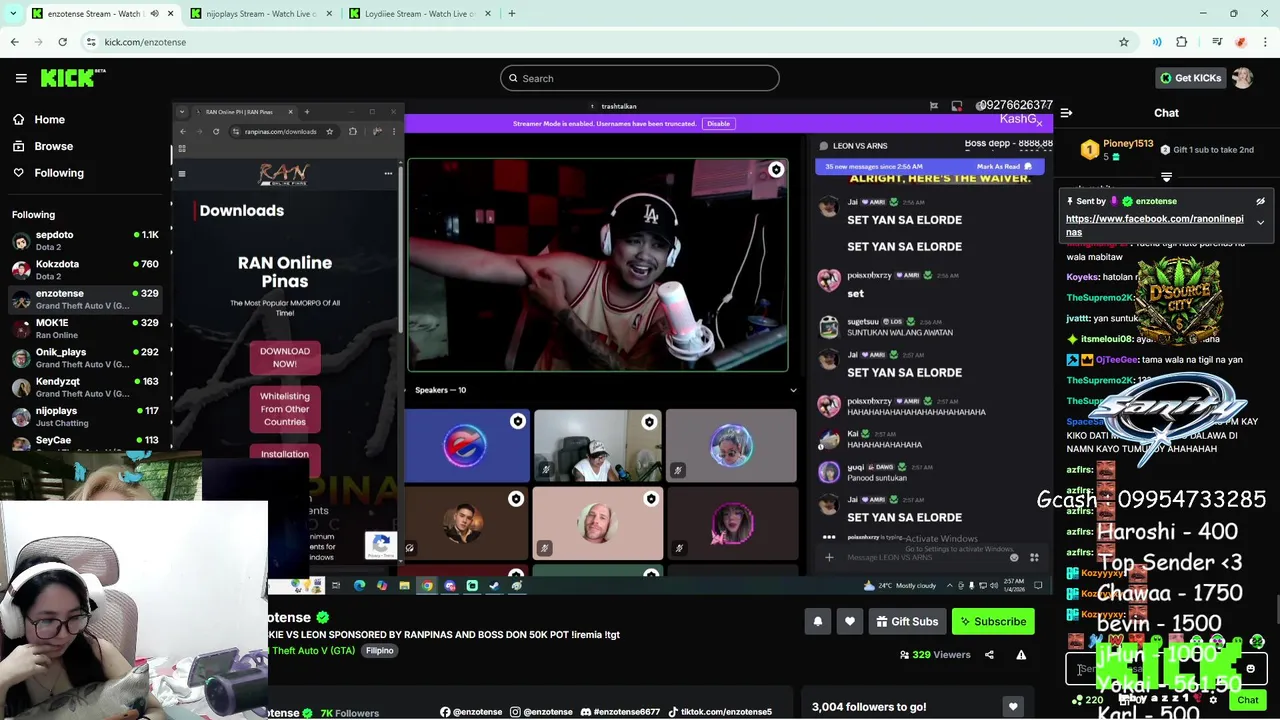Collapse Speakers section chevron in stream
Viewport: 1280px width, 720px height.
tap(793, 390)
